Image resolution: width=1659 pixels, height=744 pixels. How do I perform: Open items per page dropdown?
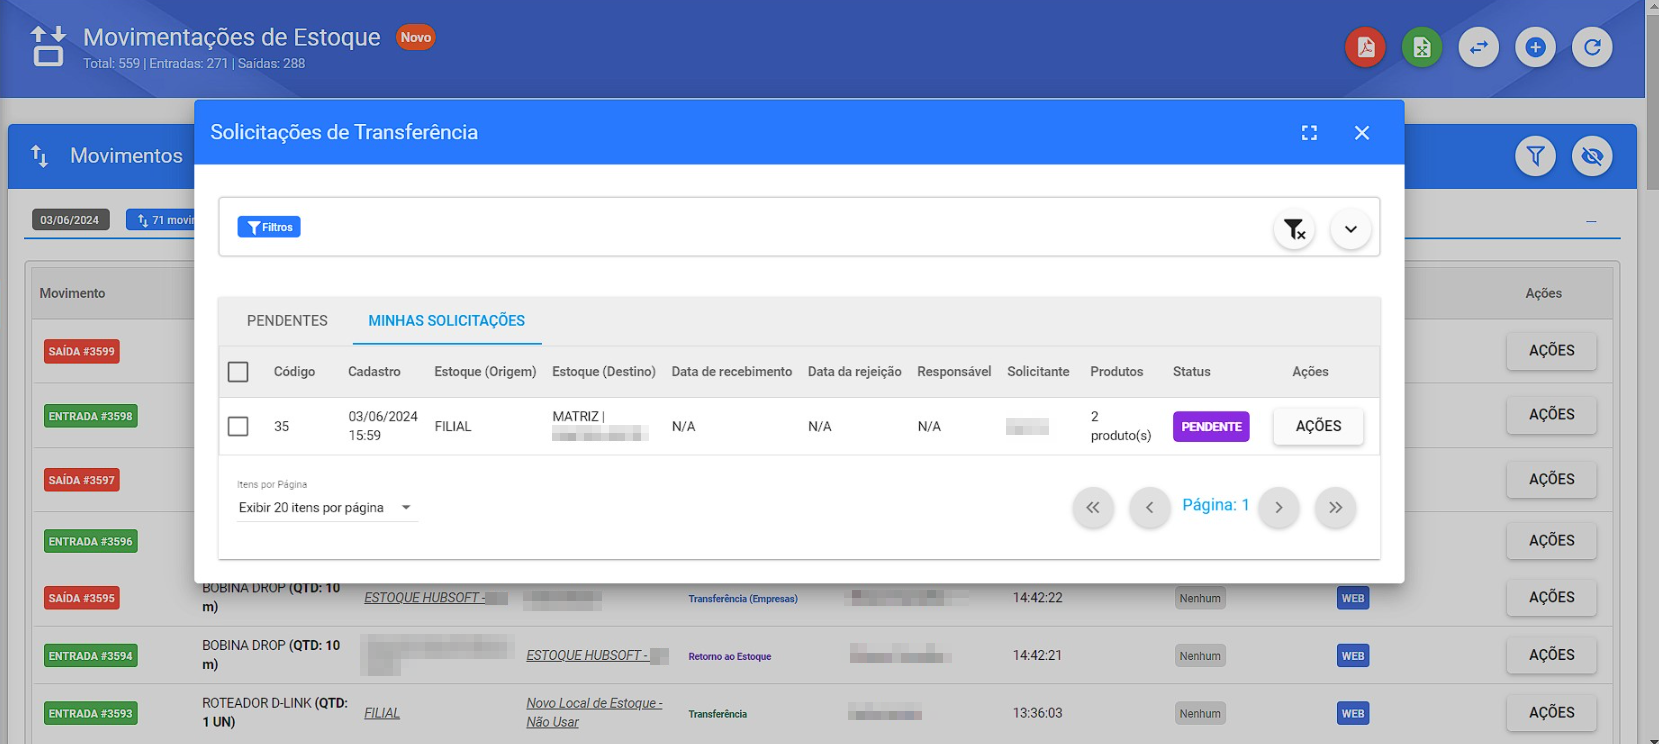coord(326,508)
